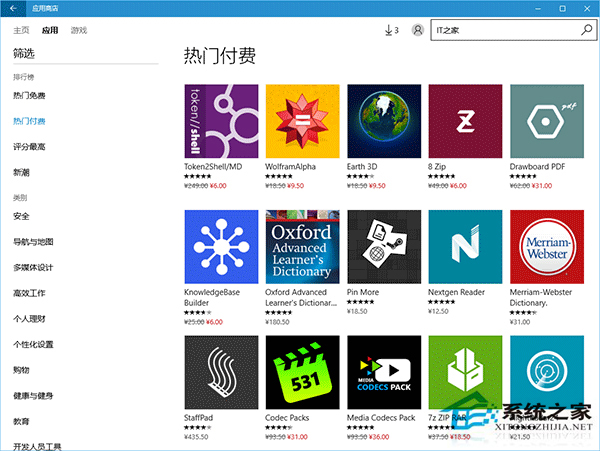Image resolution: width=600 pixels, height=451 pixels.
Task: Open the teal radar app tile
Action: pos(547,373)
